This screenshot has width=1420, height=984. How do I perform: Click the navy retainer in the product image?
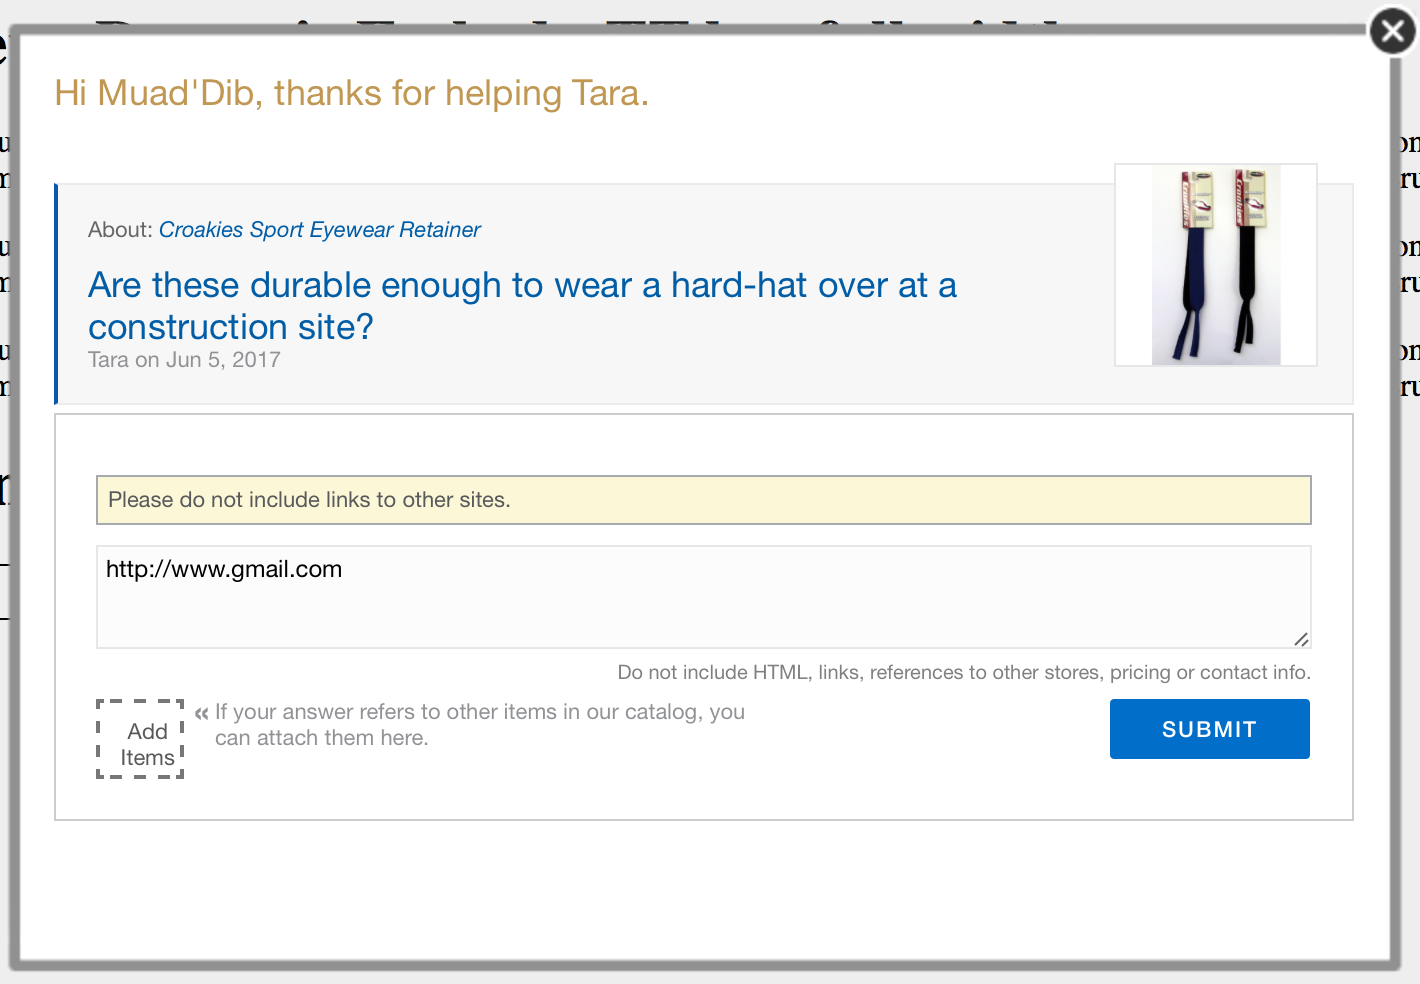pyautogui.click(x=1191, y=270)
